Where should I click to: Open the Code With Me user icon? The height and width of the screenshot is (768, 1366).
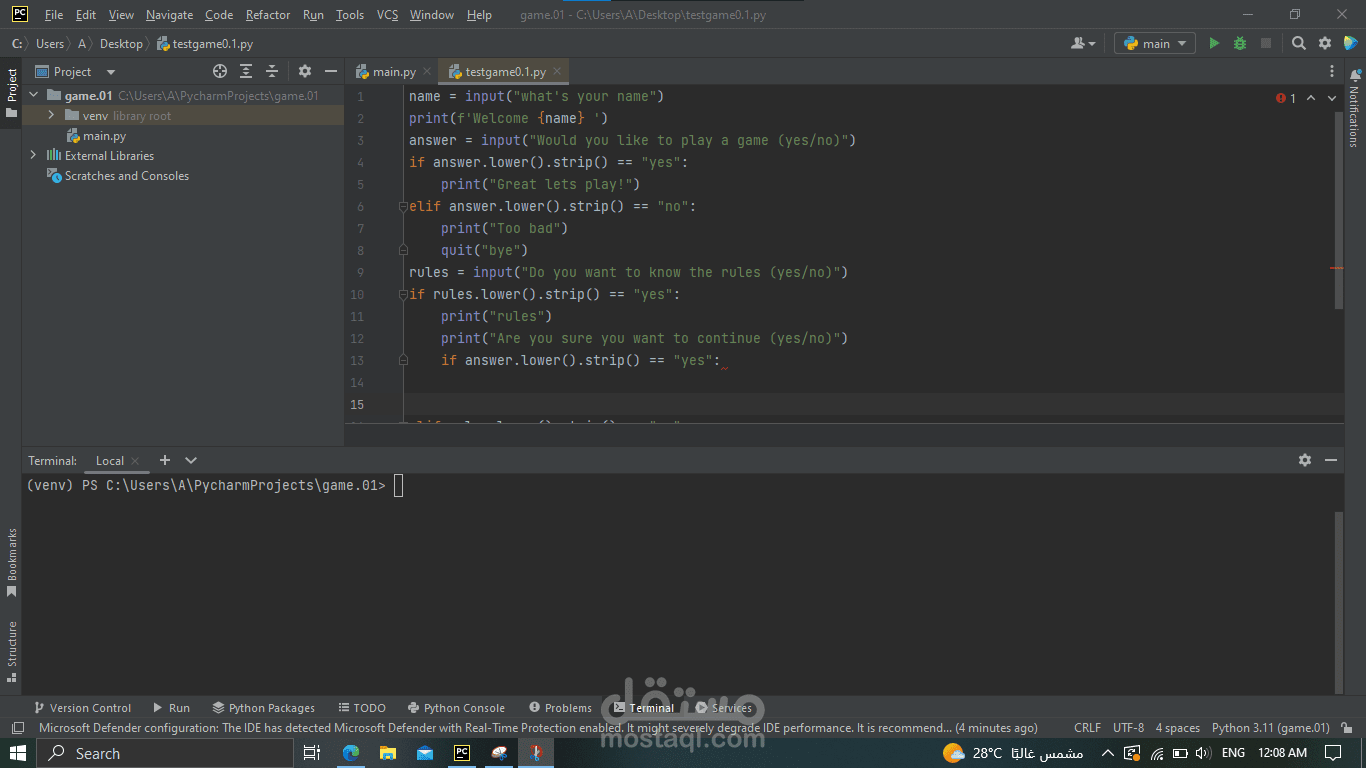click(x=1083, y=43)
